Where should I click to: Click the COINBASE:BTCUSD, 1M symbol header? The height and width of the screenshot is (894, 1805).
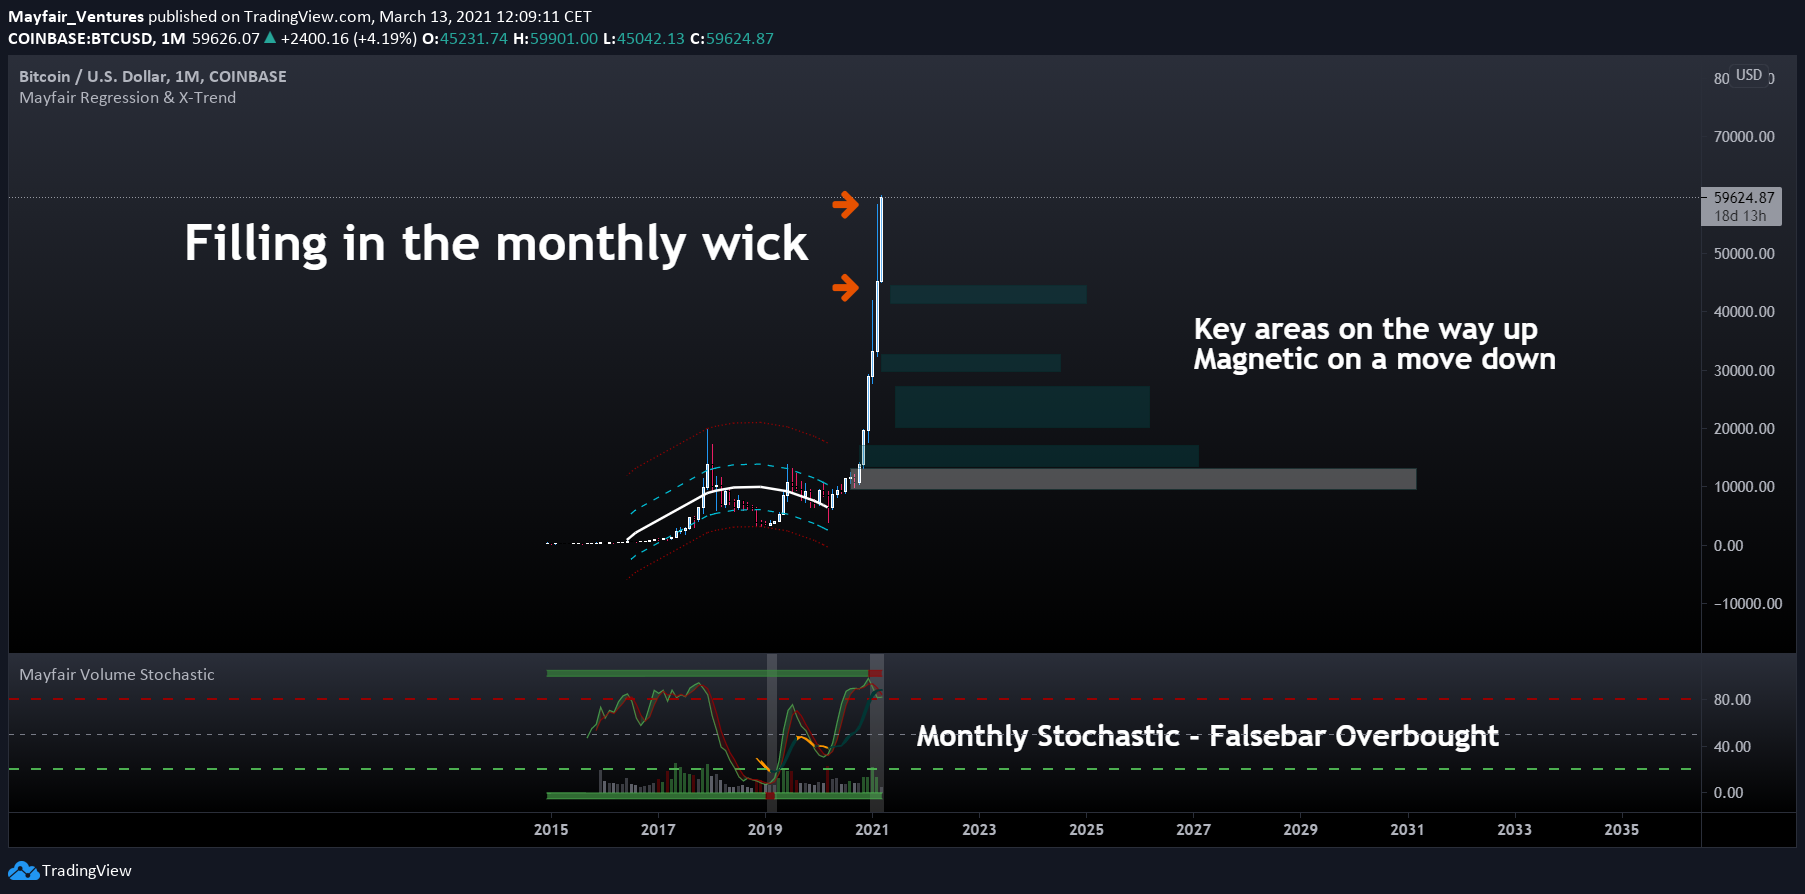point(97,39)
